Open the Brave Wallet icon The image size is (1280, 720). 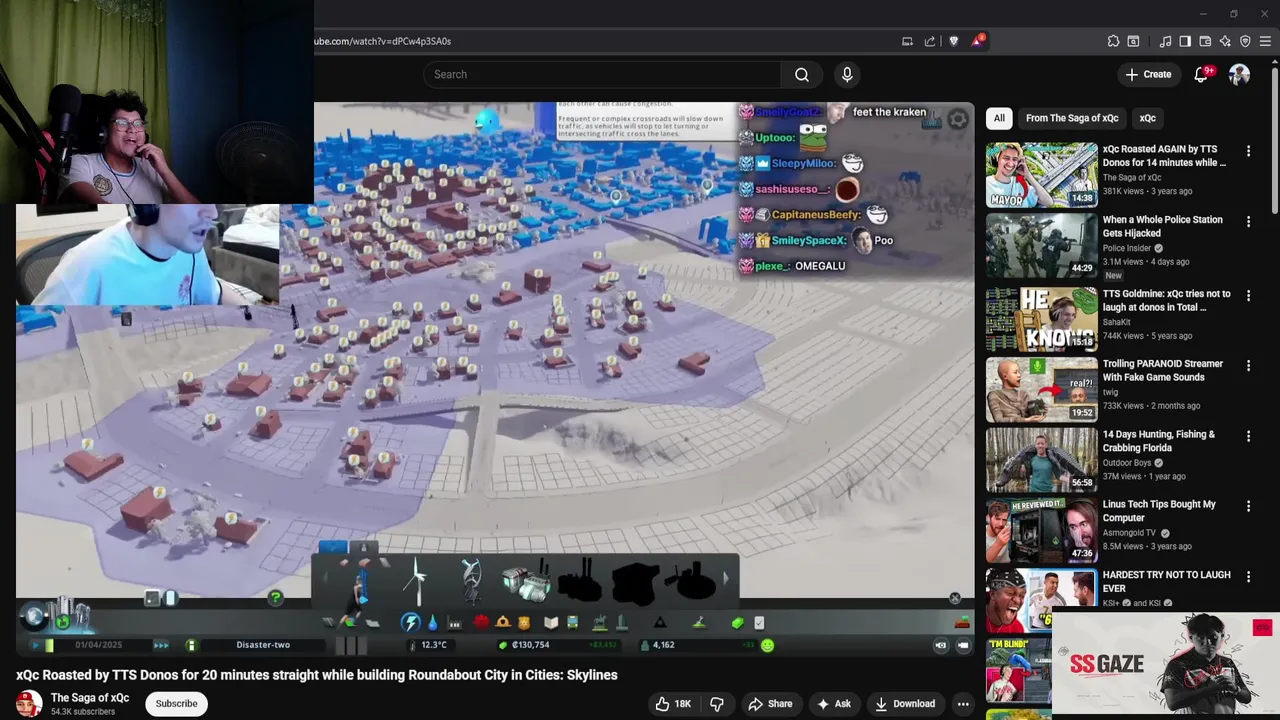coord(1205,41)
